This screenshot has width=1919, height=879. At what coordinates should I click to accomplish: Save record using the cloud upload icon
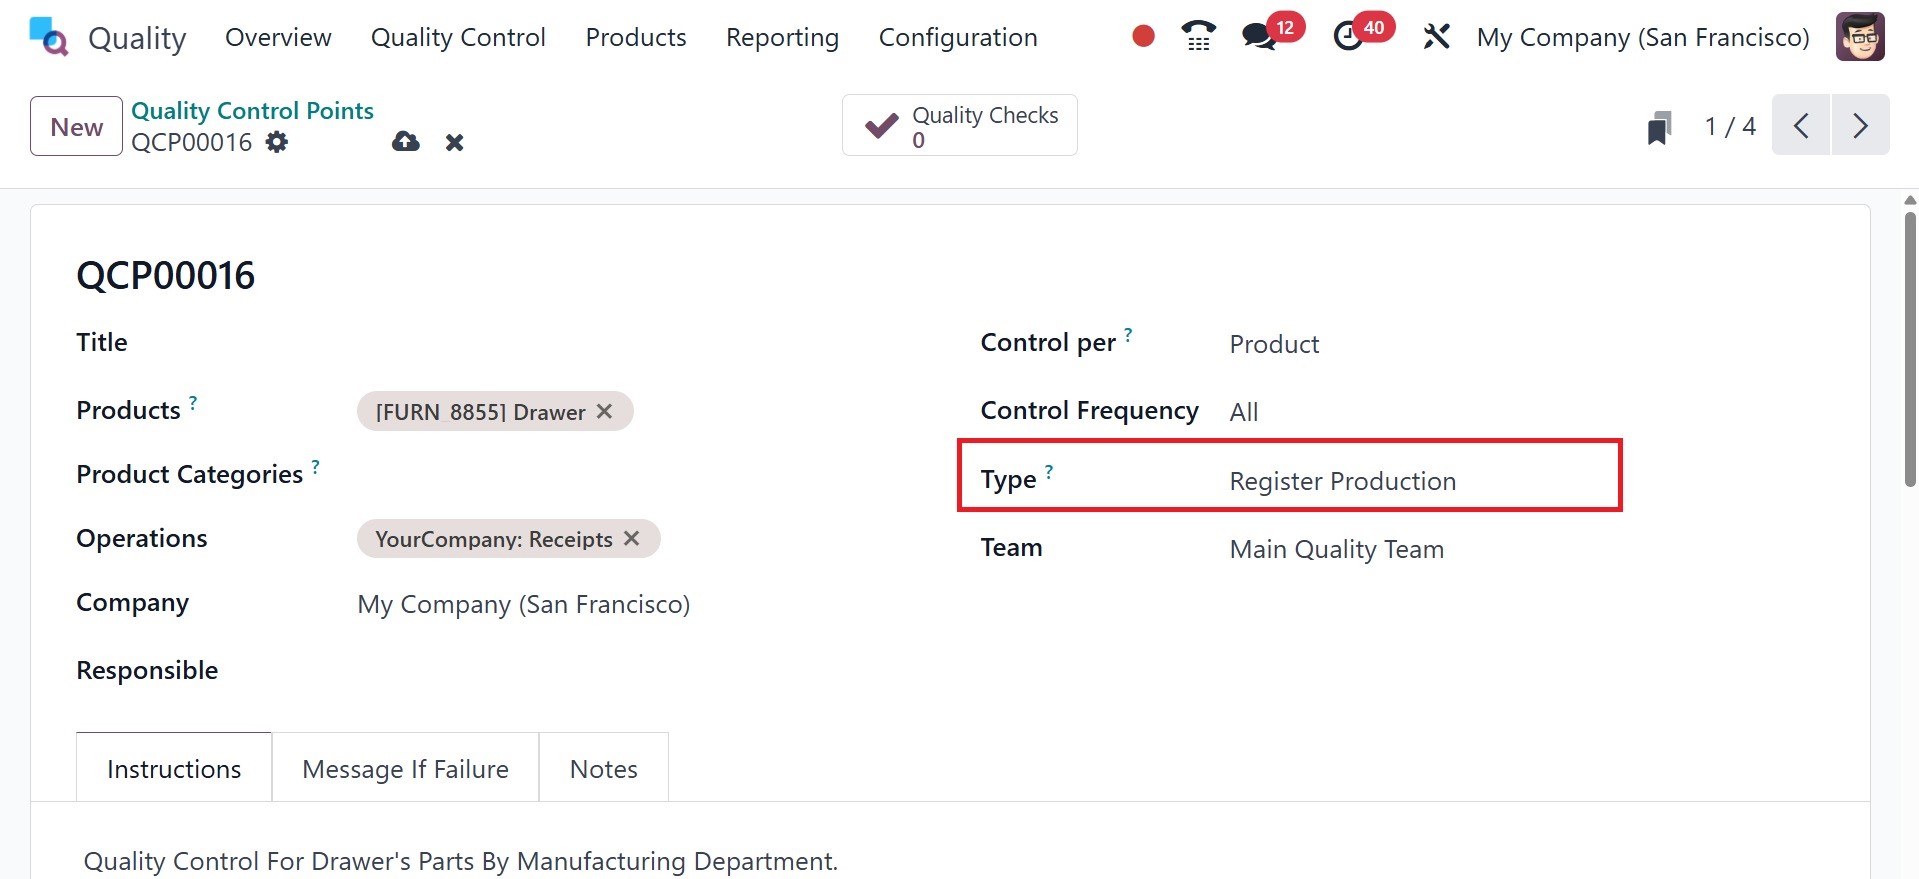click(x=405, y=142)
